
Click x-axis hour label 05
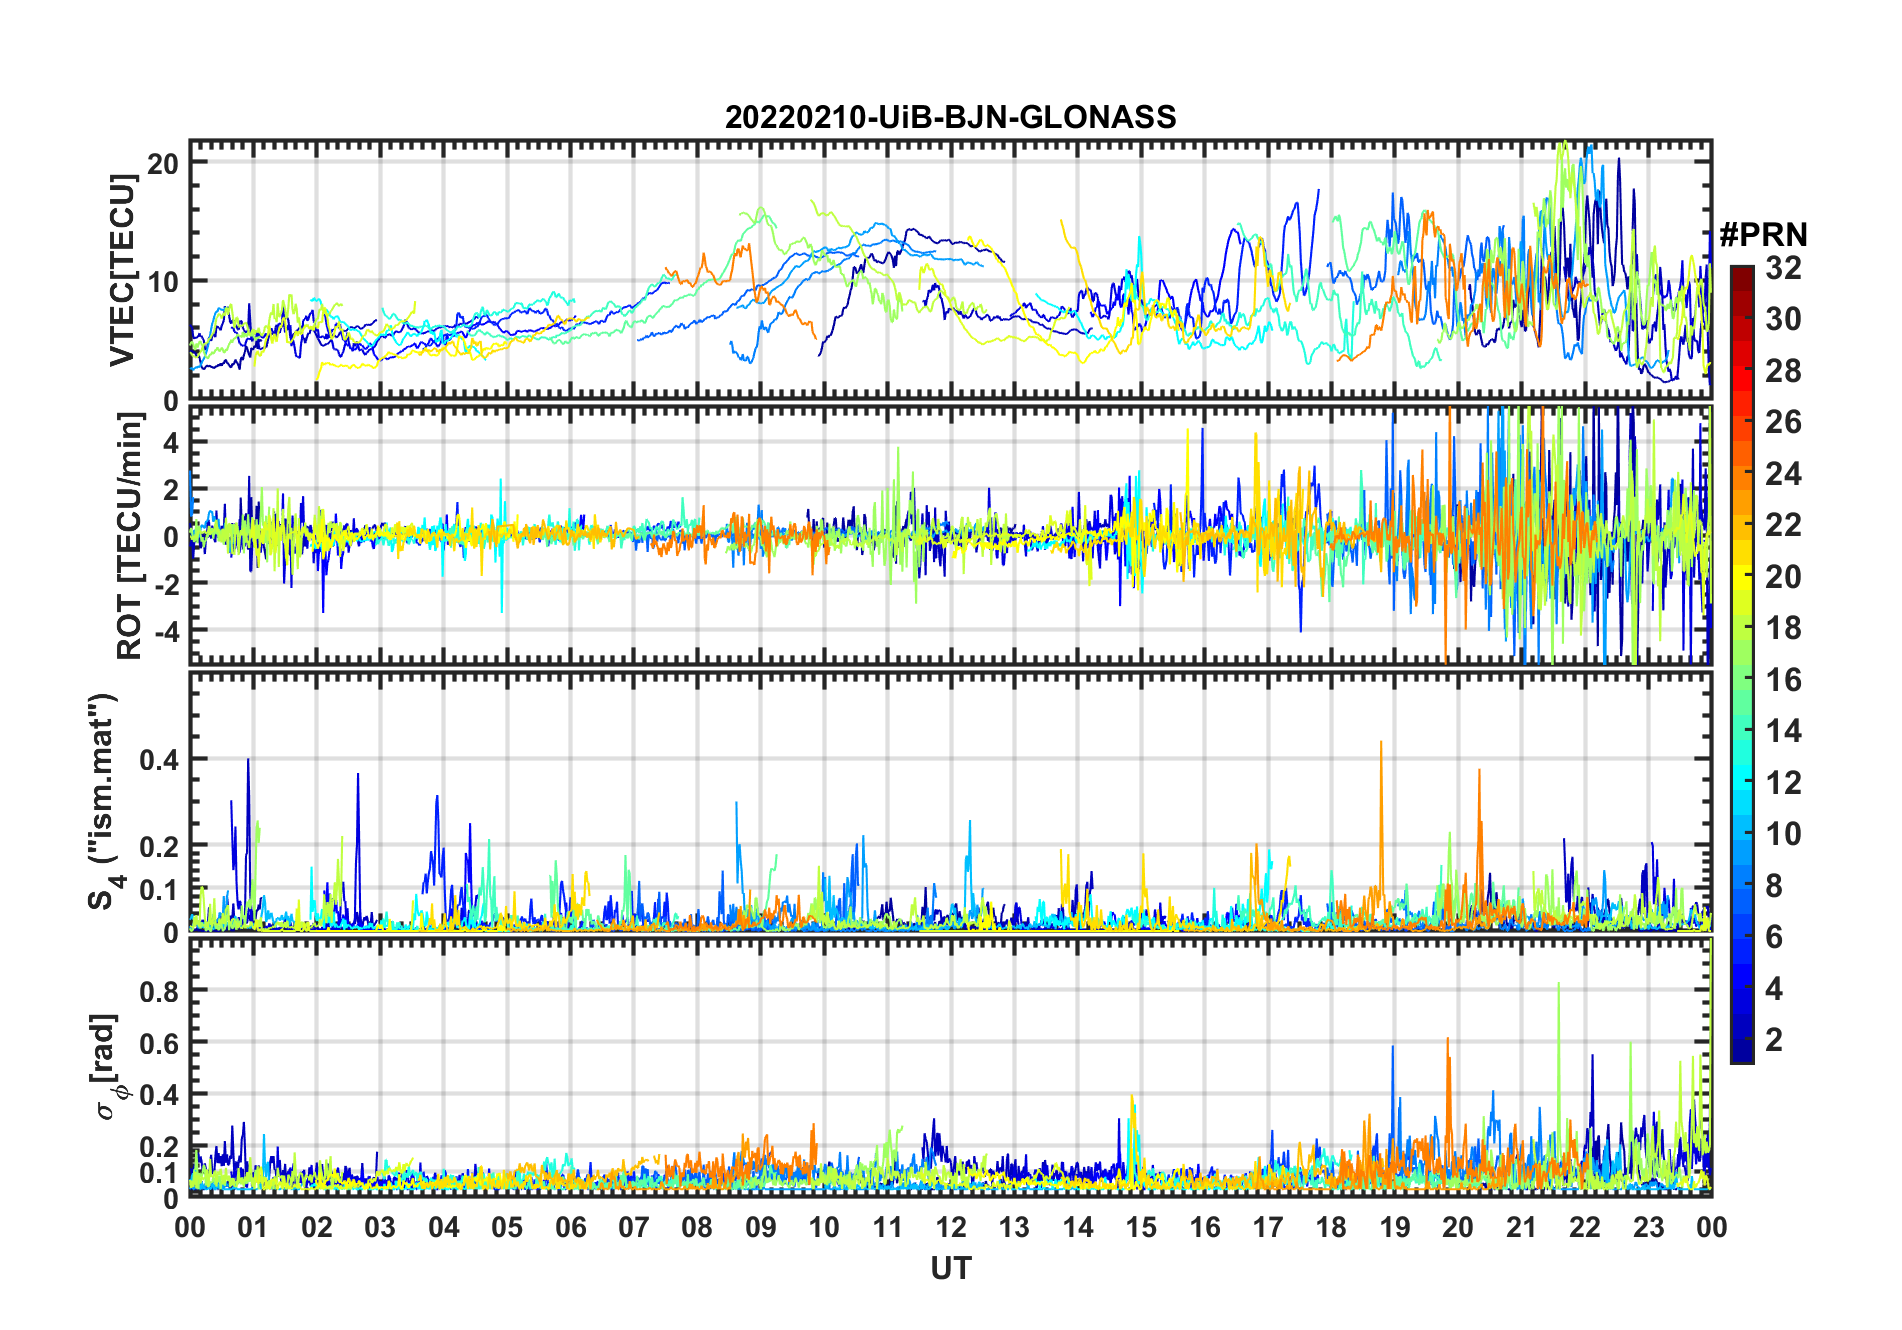point(507,1227)
